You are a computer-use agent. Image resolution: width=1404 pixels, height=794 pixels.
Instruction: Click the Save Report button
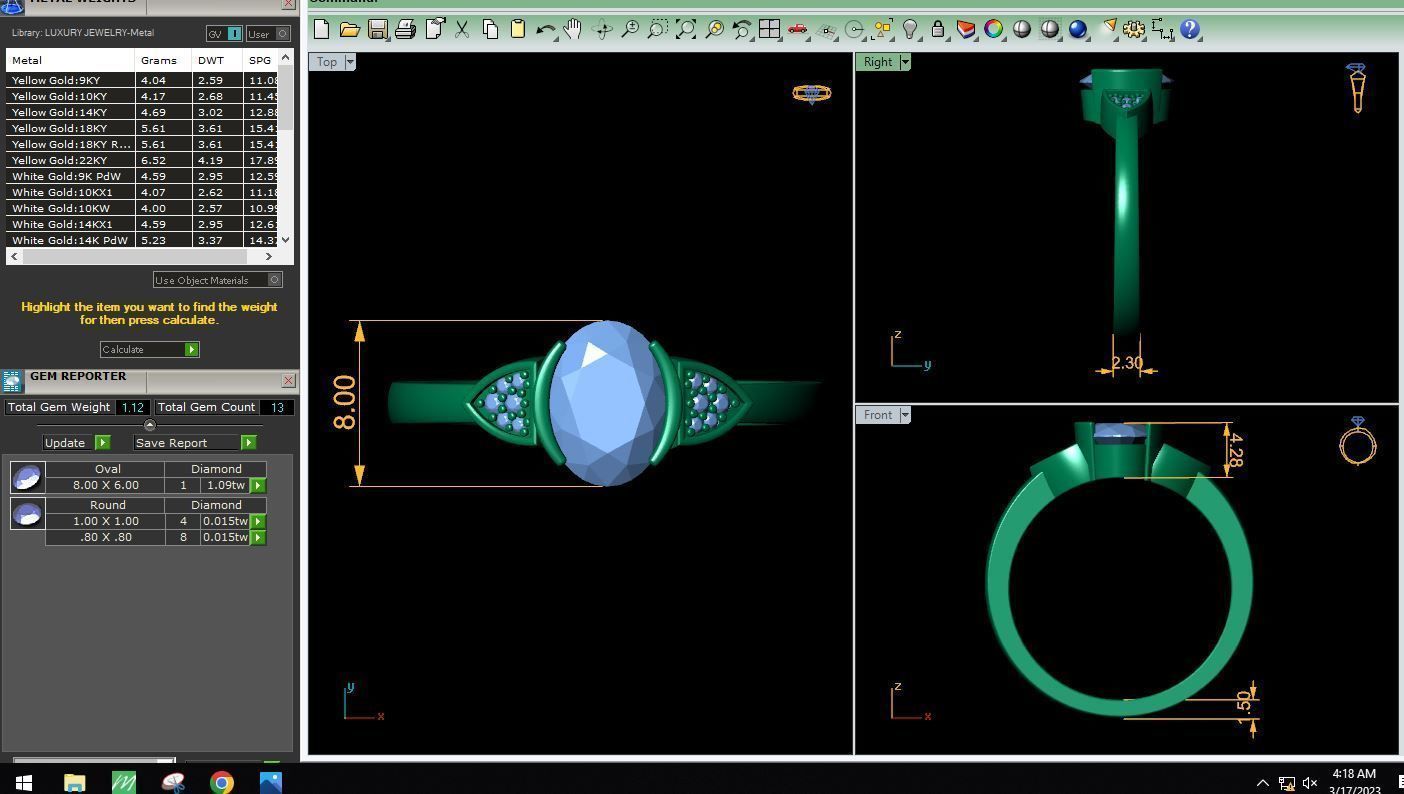(195, 443)
